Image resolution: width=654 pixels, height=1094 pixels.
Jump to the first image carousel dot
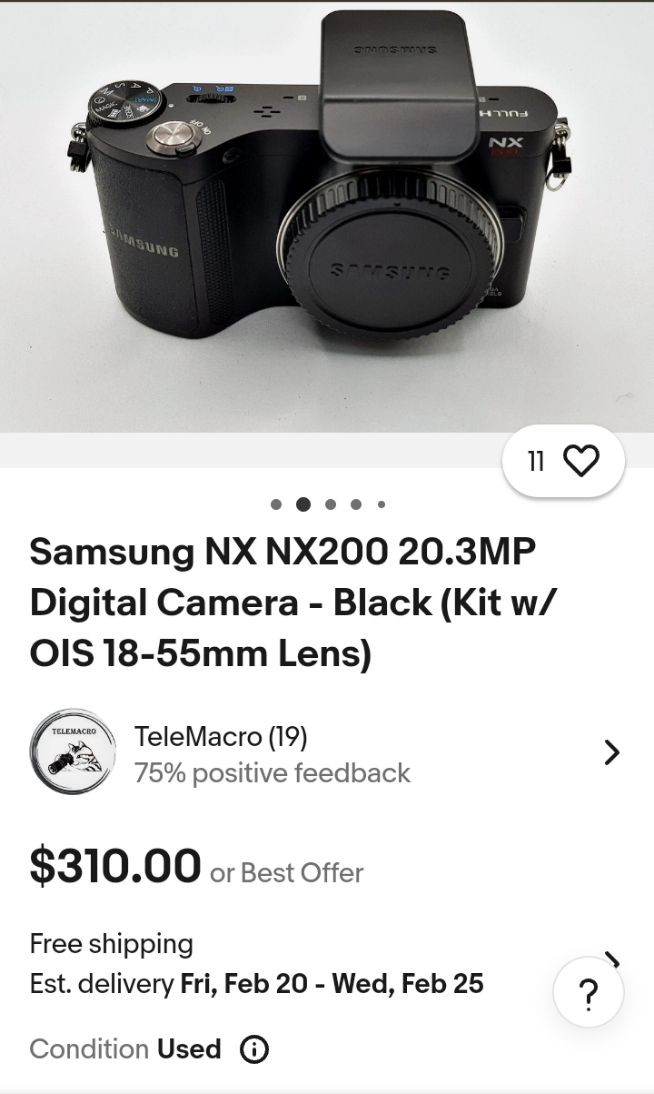pyautogui.click(x=276, y=504)
